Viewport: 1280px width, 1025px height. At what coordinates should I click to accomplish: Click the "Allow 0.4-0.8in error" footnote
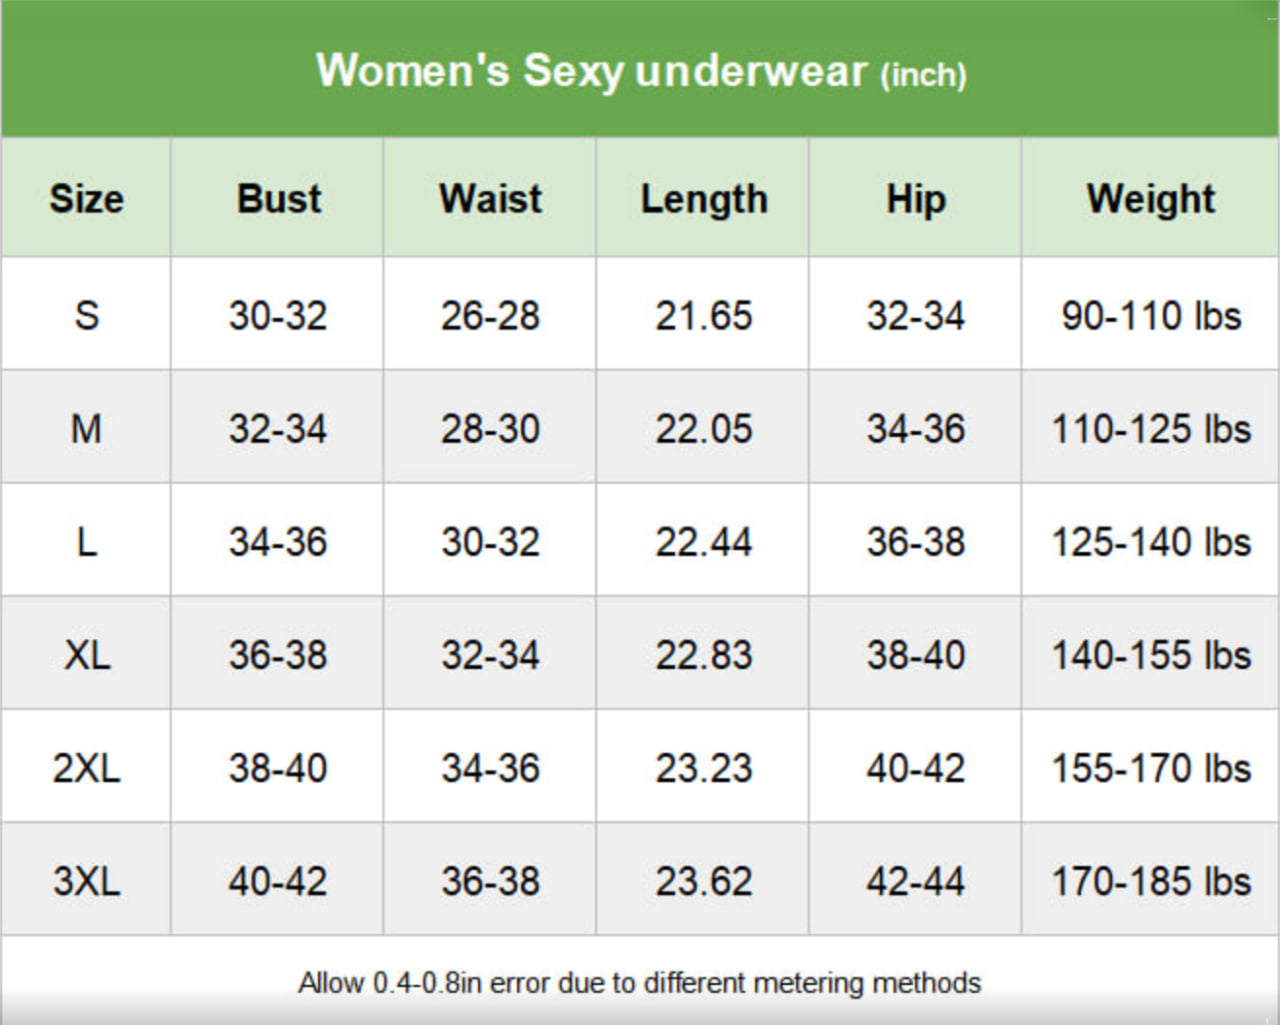640,983
